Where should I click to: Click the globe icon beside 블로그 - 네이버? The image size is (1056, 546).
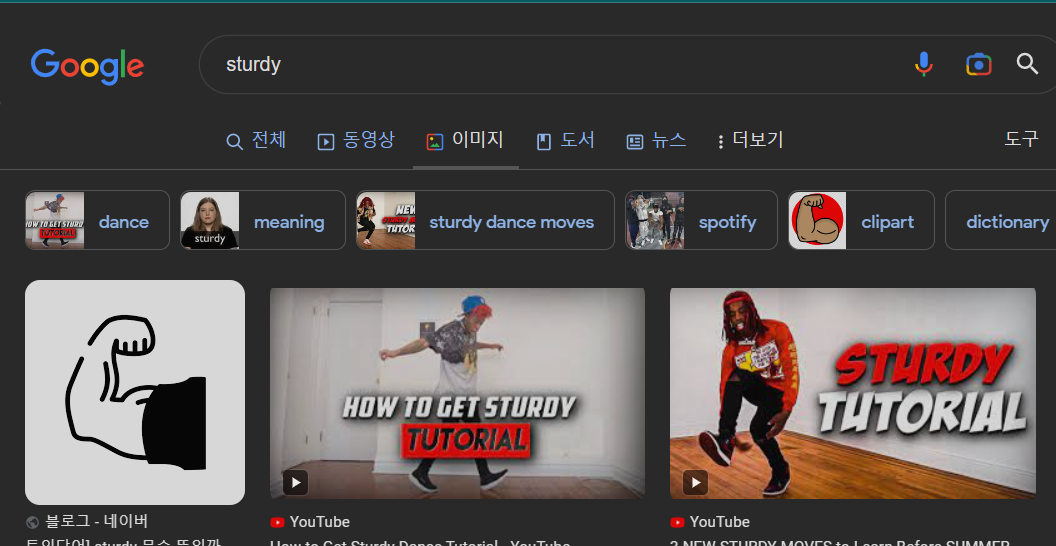click(32, 522)
